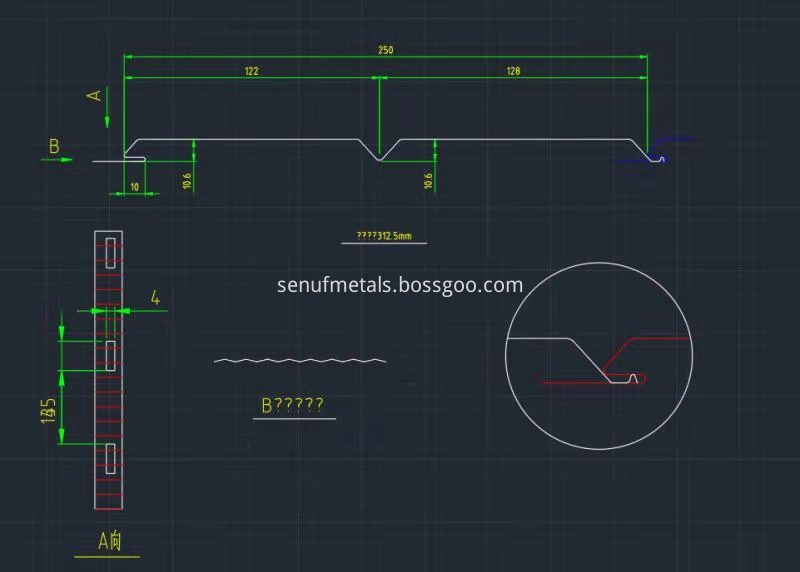Click the 10 dimension under left hook
Image resolution: width=800 pixels, height=572 pixels.
pos(135,187)
